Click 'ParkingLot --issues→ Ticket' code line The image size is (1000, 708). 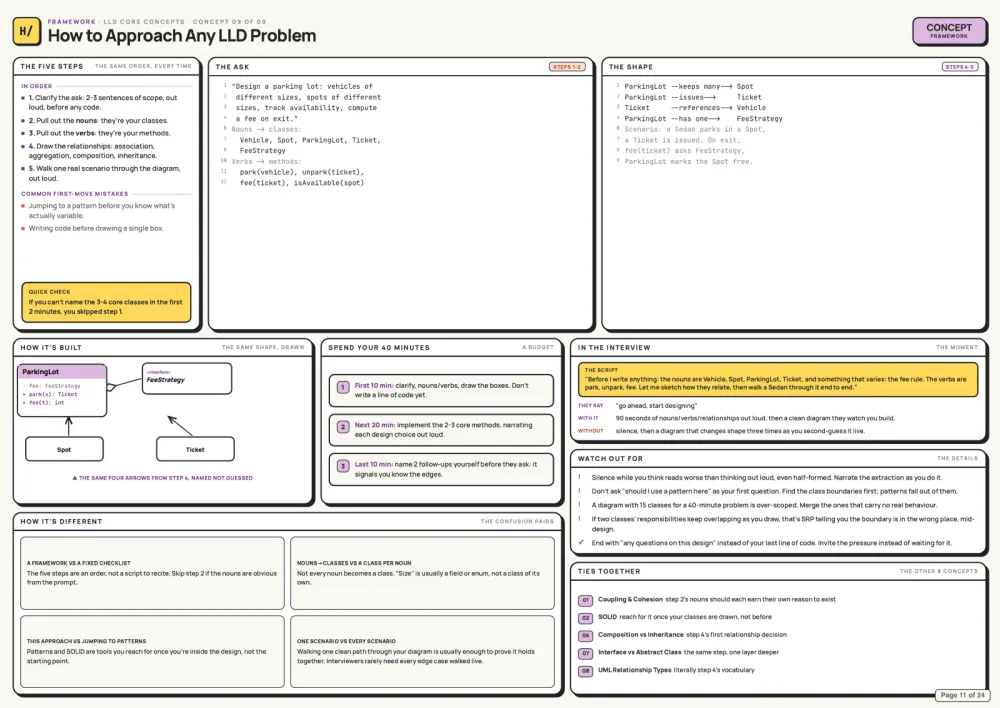pos(693,98)
